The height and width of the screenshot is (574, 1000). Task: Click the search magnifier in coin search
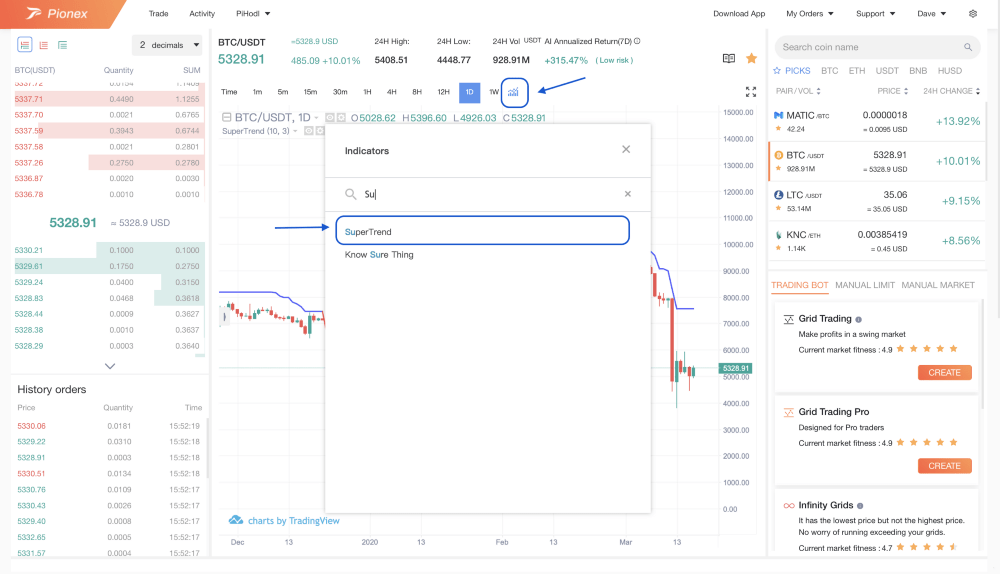click(967, 47)
